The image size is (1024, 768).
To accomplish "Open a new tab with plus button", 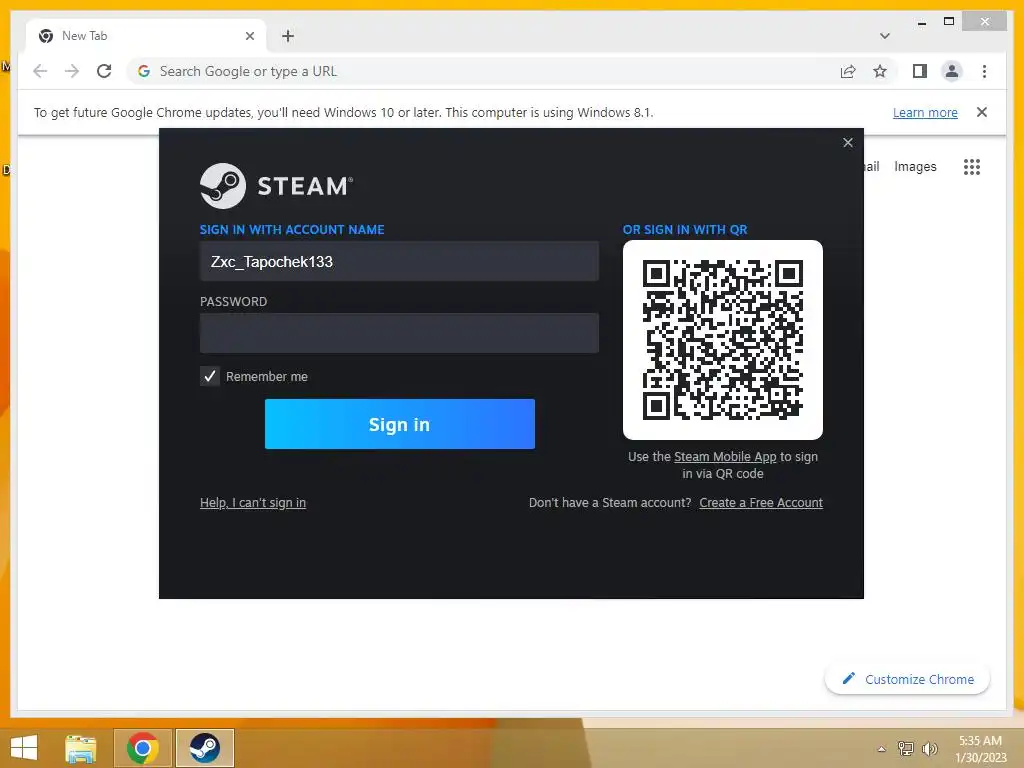I will [288, 36].
